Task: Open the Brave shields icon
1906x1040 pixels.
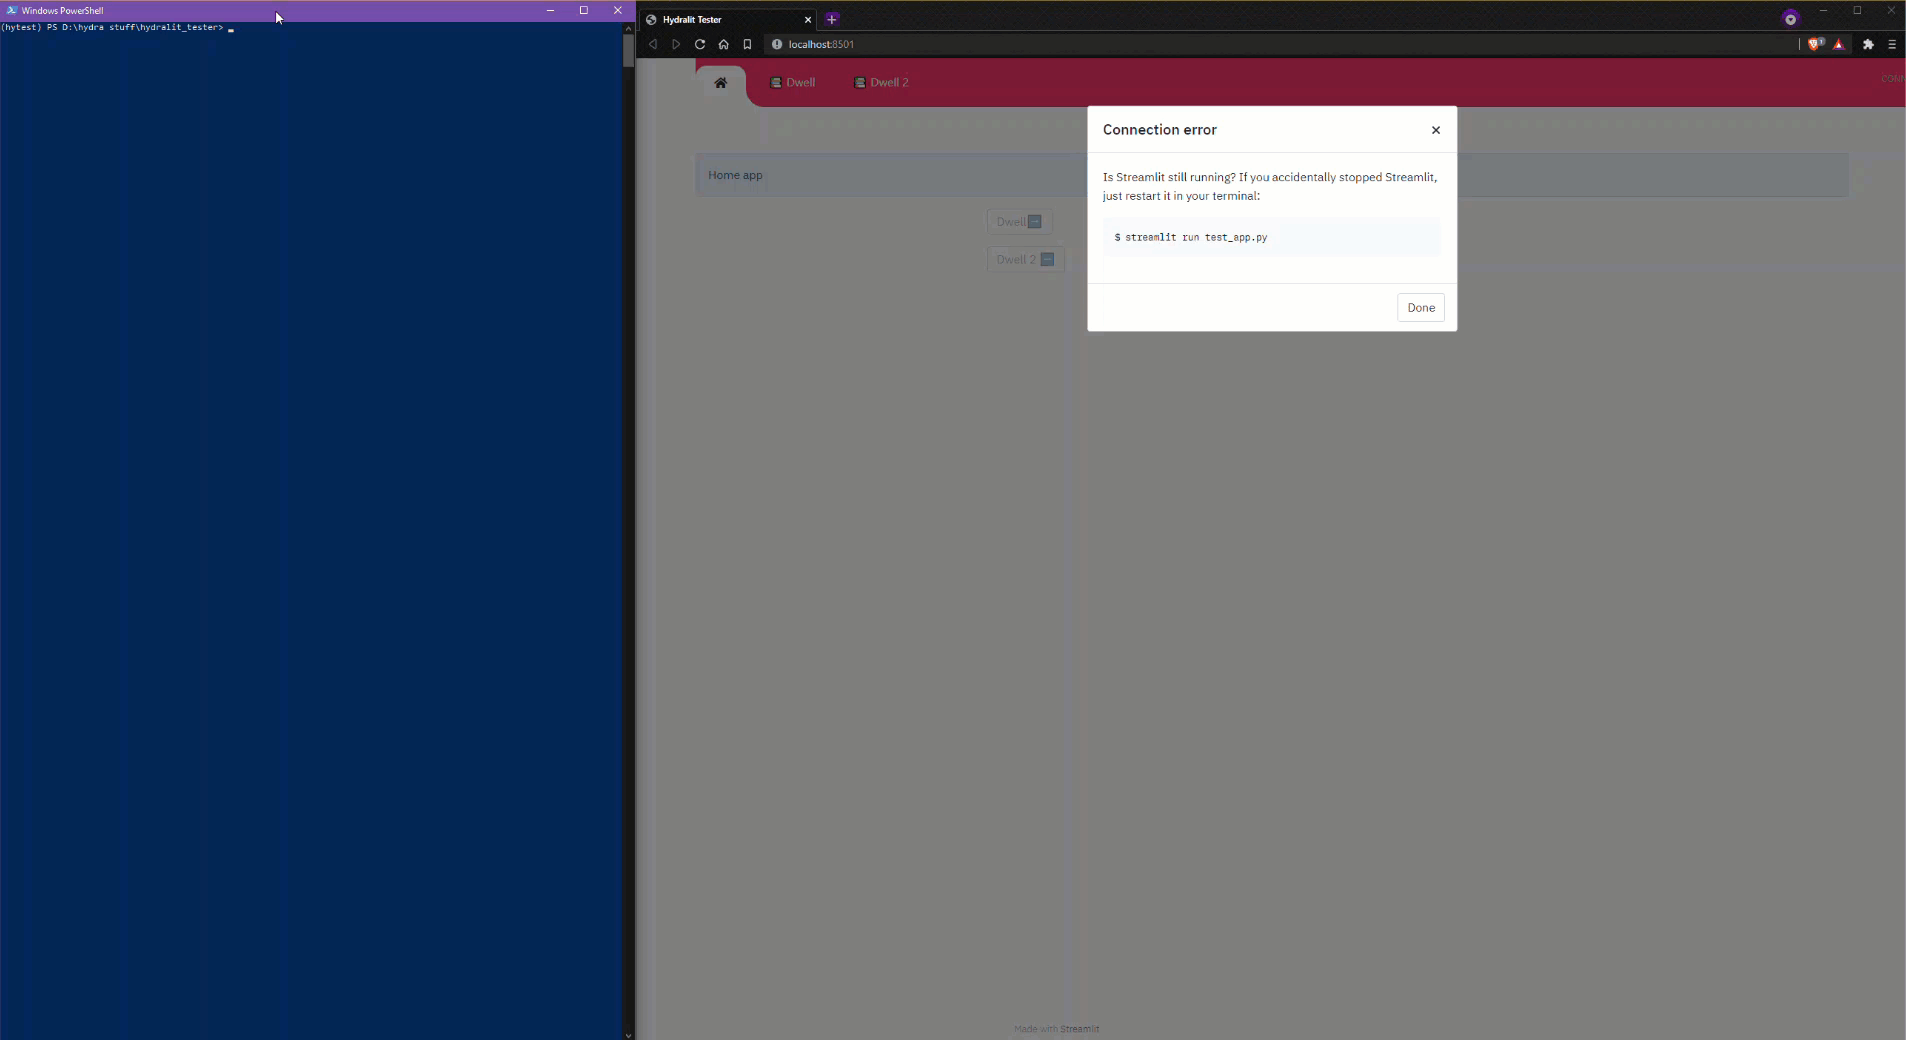Action: point(1815,44)
